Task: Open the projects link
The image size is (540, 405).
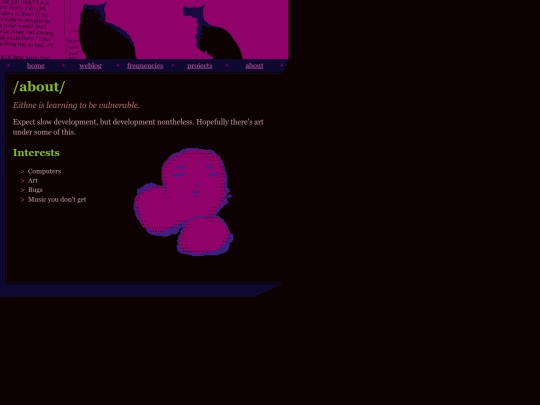Action: tap(200, 65)
